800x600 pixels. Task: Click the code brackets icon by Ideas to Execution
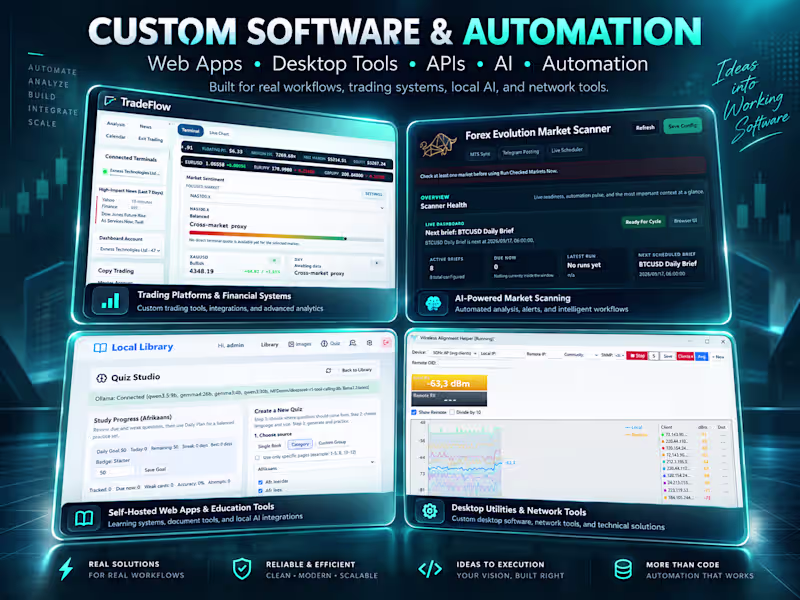(430, 569)
